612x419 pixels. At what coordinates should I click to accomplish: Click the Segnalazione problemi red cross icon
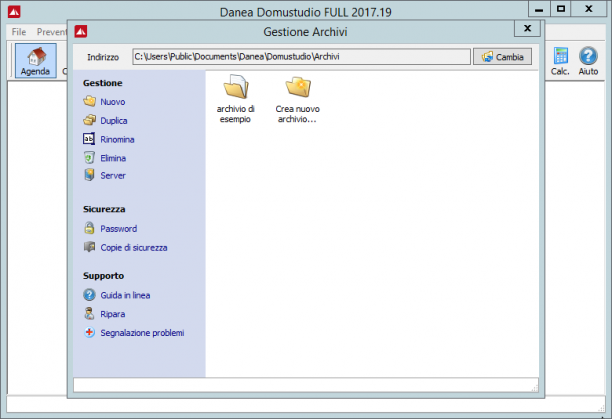click(x=89, y=332)
